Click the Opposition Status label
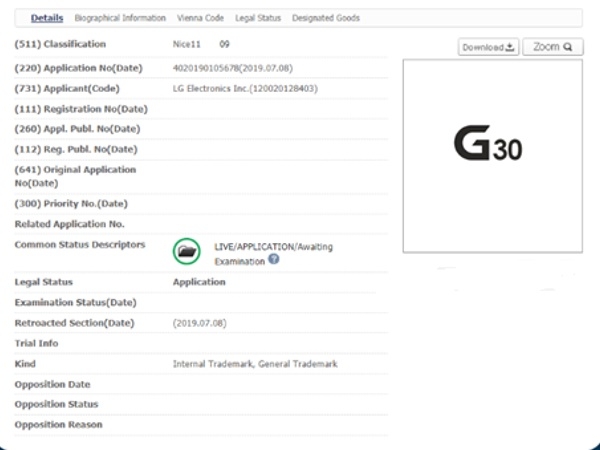Image resolution: width=600 pixels, height=450 pixels. 56,404
